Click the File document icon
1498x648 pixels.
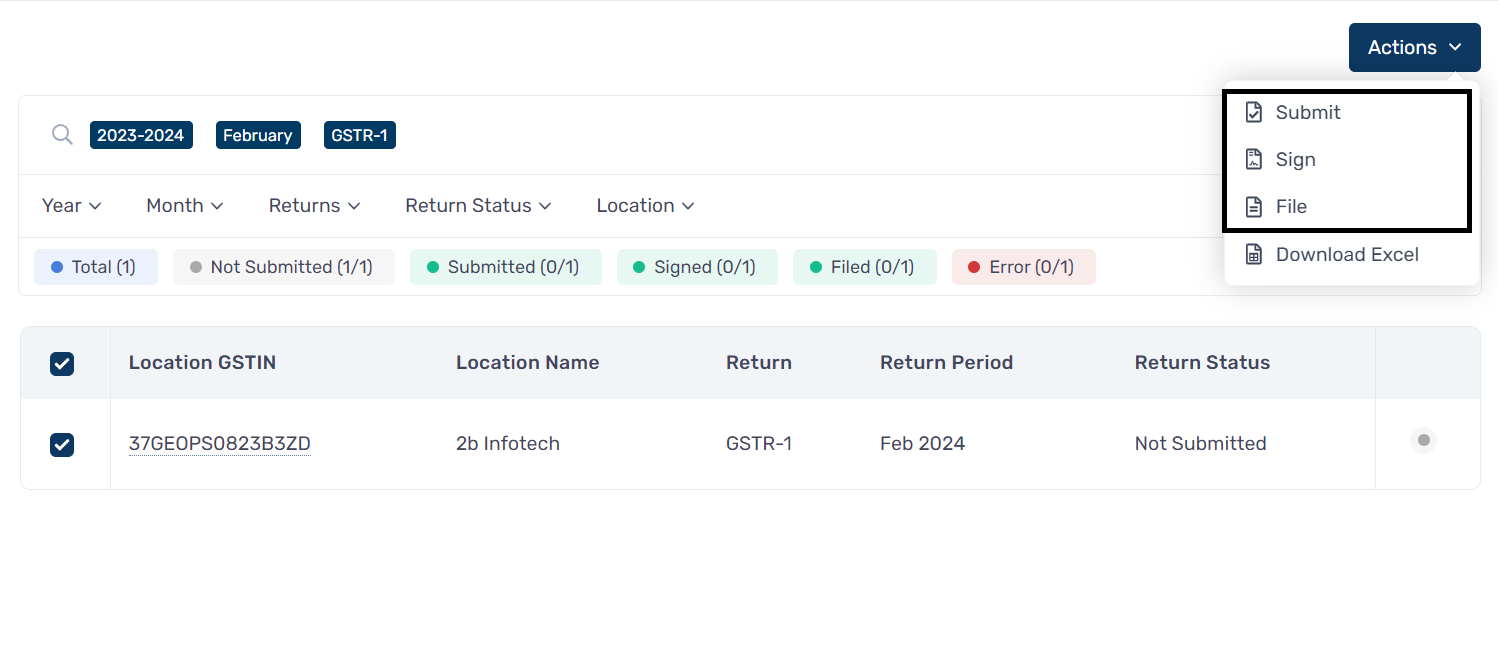[x=1253, y=207]
